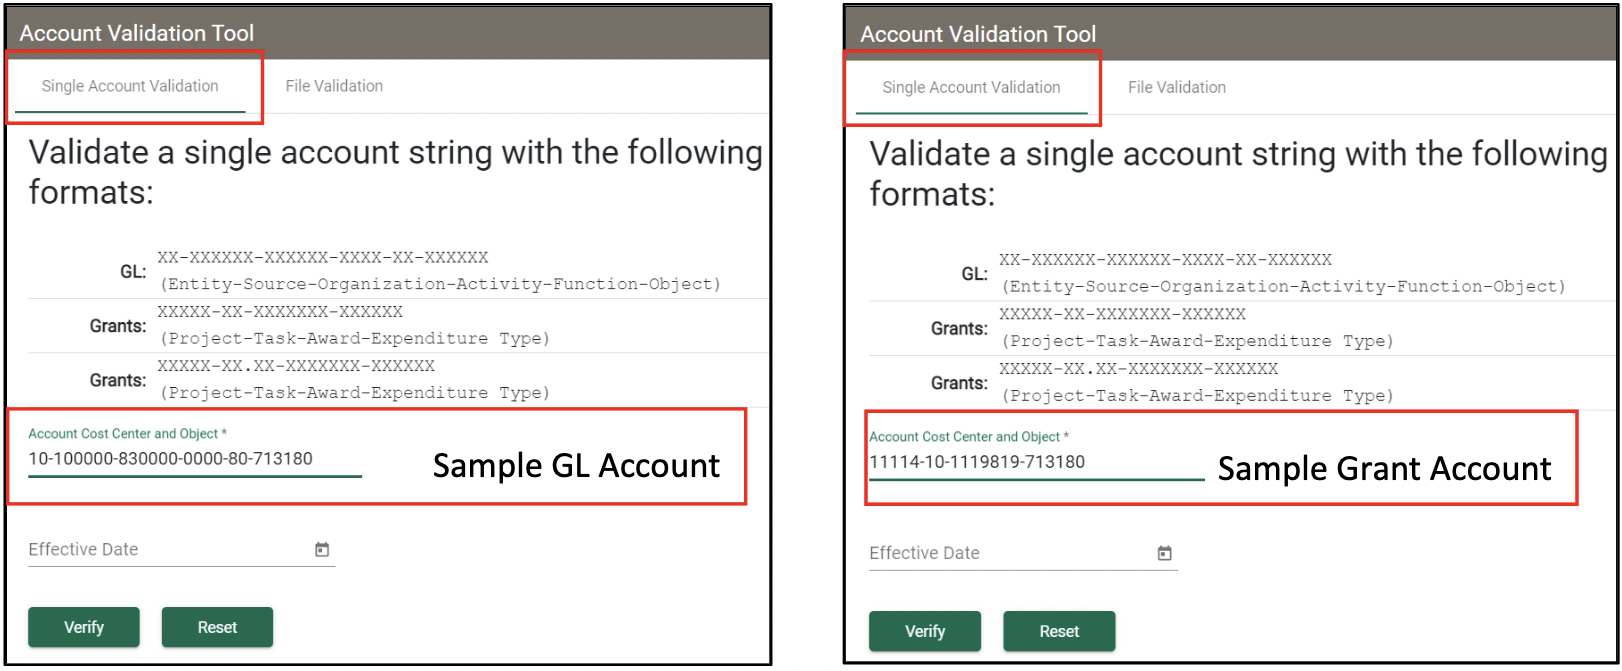
Task: Switch to File Validation tab in left panel
Action: 334,86
